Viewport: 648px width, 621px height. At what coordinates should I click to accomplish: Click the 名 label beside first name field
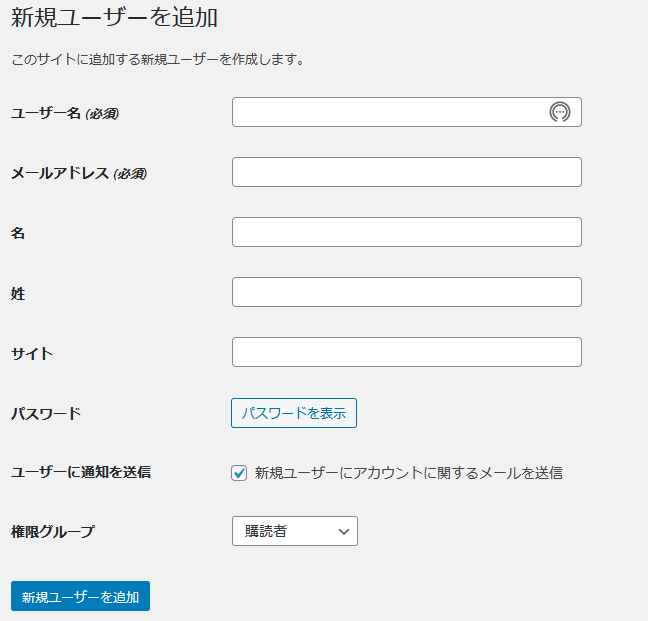pyautogui.click(x=18, y=233)
